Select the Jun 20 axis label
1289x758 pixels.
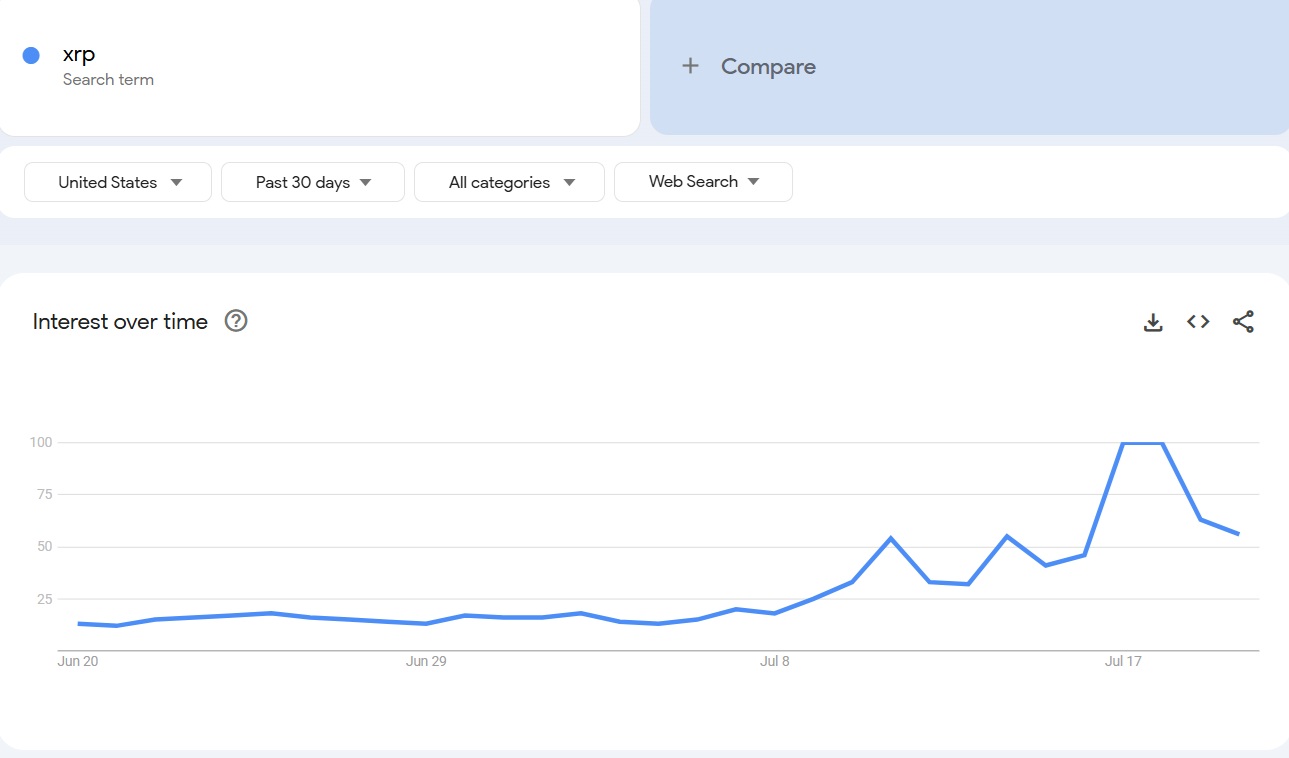78,661
